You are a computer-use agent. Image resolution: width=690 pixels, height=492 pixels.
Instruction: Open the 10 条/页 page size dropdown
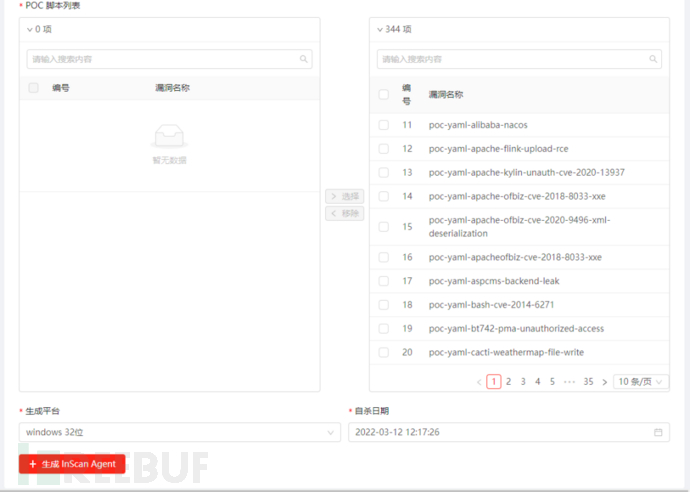pos(640,382)
